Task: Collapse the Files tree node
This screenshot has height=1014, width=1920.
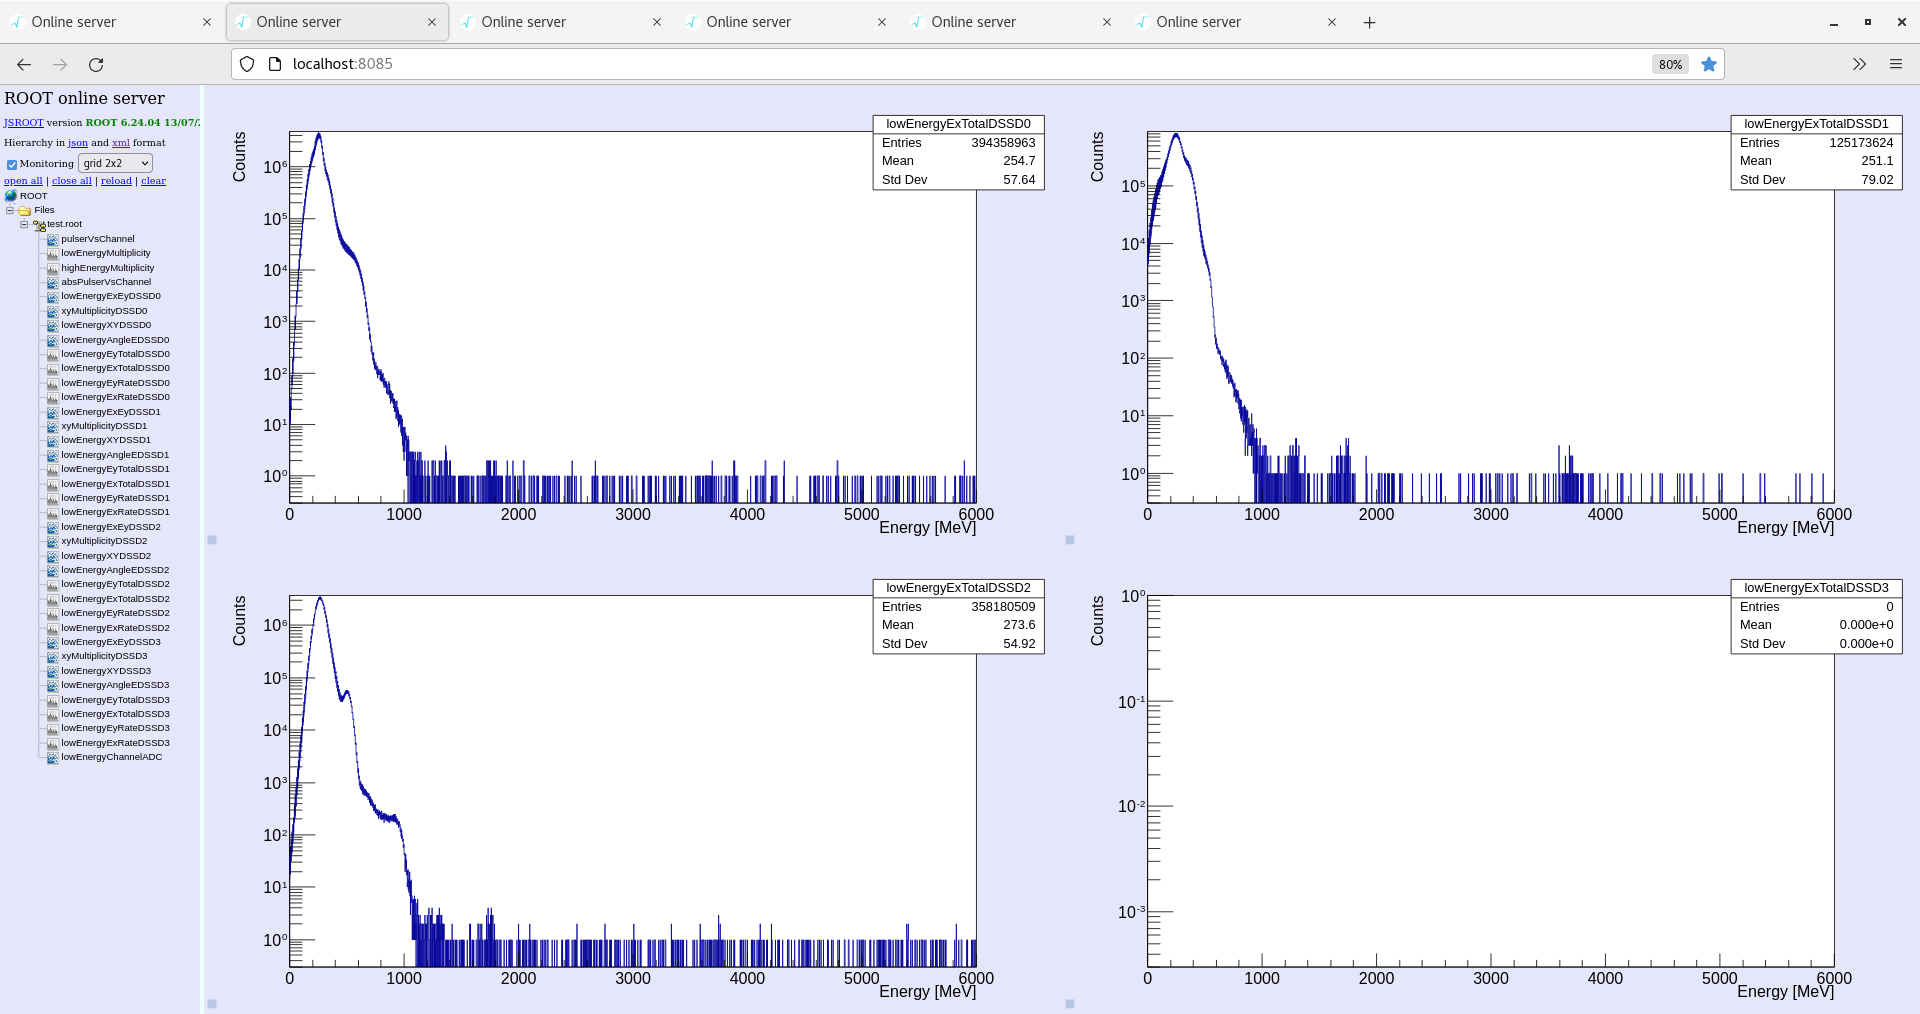Action: (10, 211)
